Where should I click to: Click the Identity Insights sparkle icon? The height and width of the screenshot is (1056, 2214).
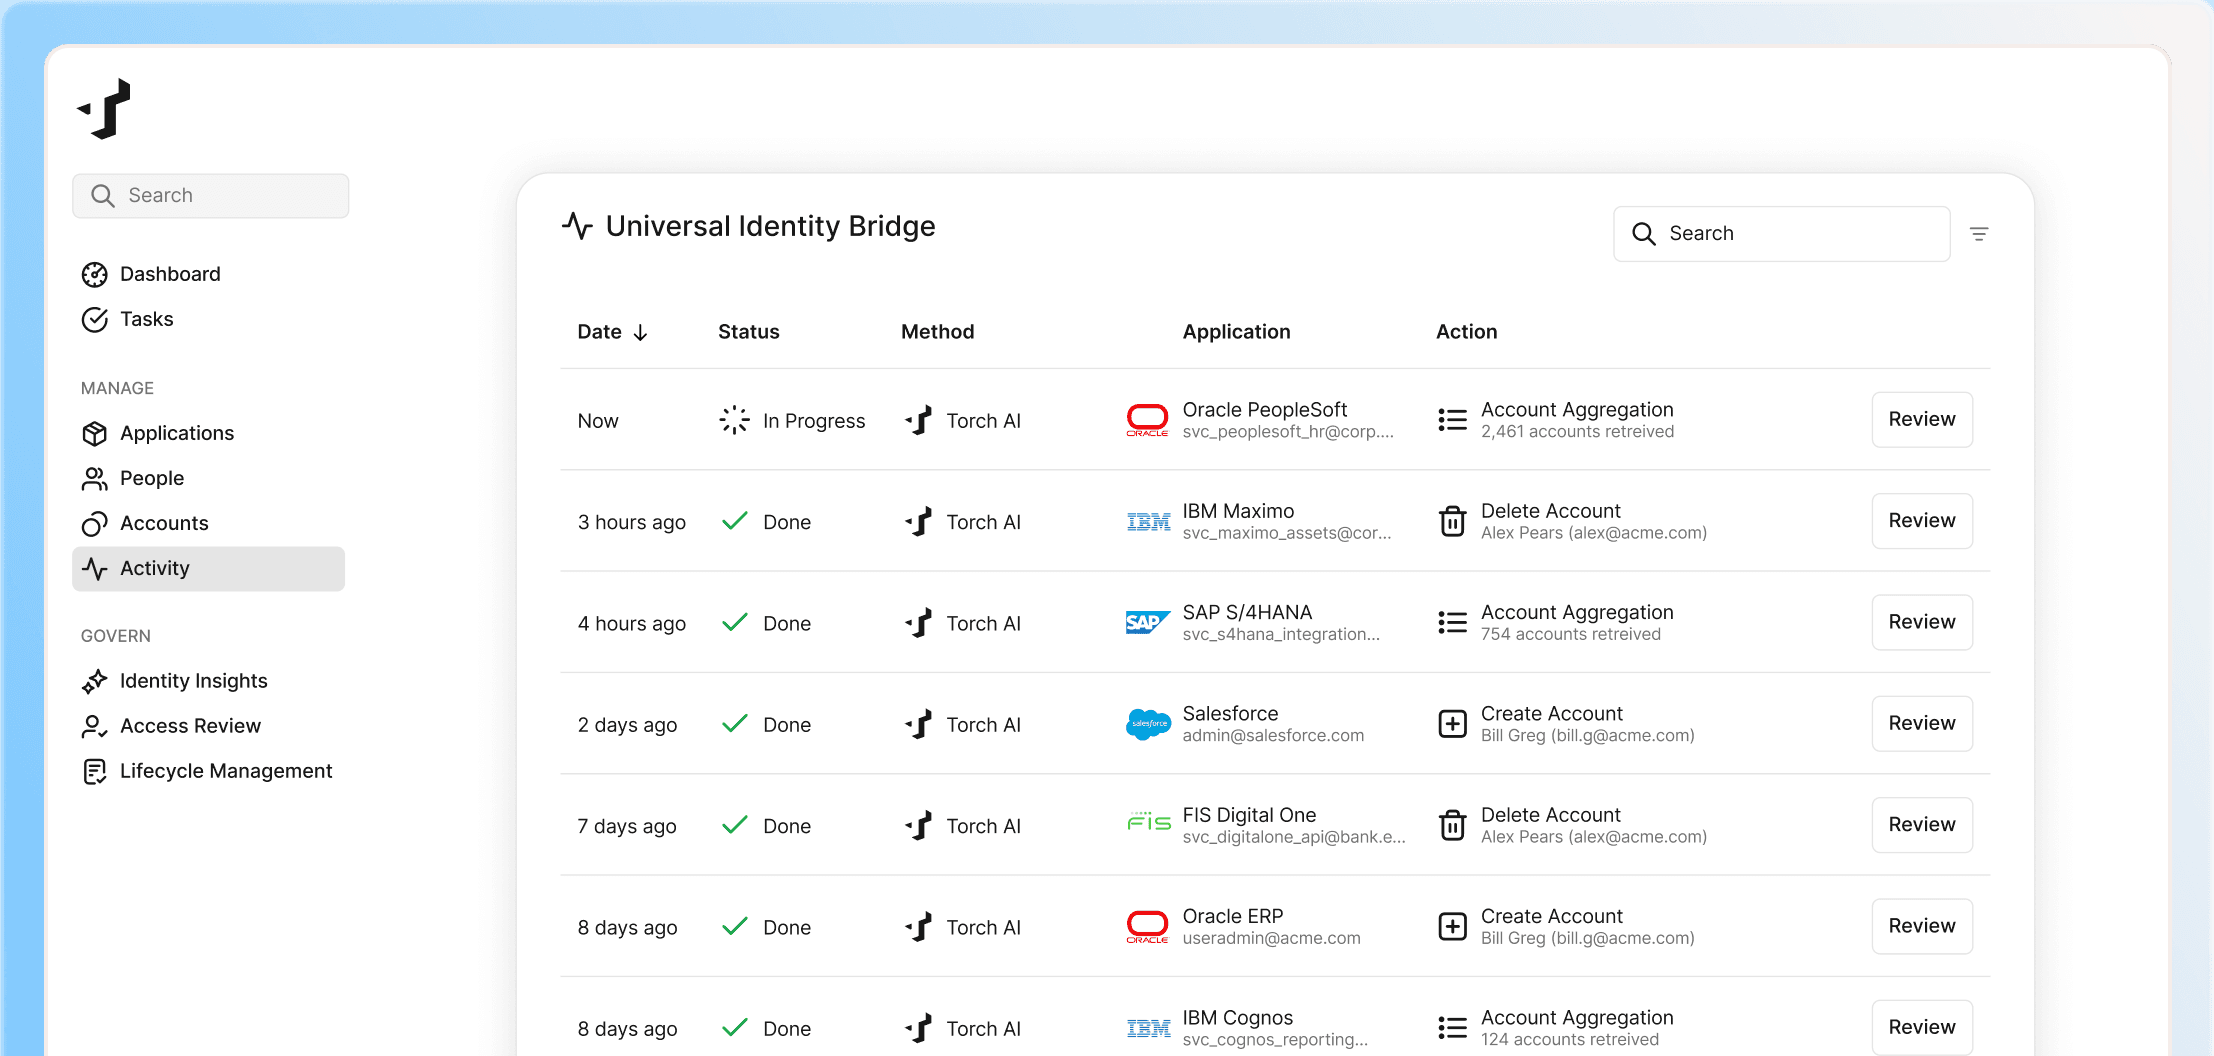click(x=95, y=681)
